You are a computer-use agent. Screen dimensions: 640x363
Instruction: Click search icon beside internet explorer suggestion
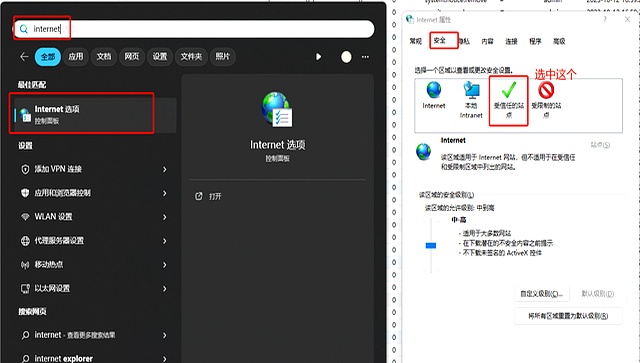pos(25,359)
